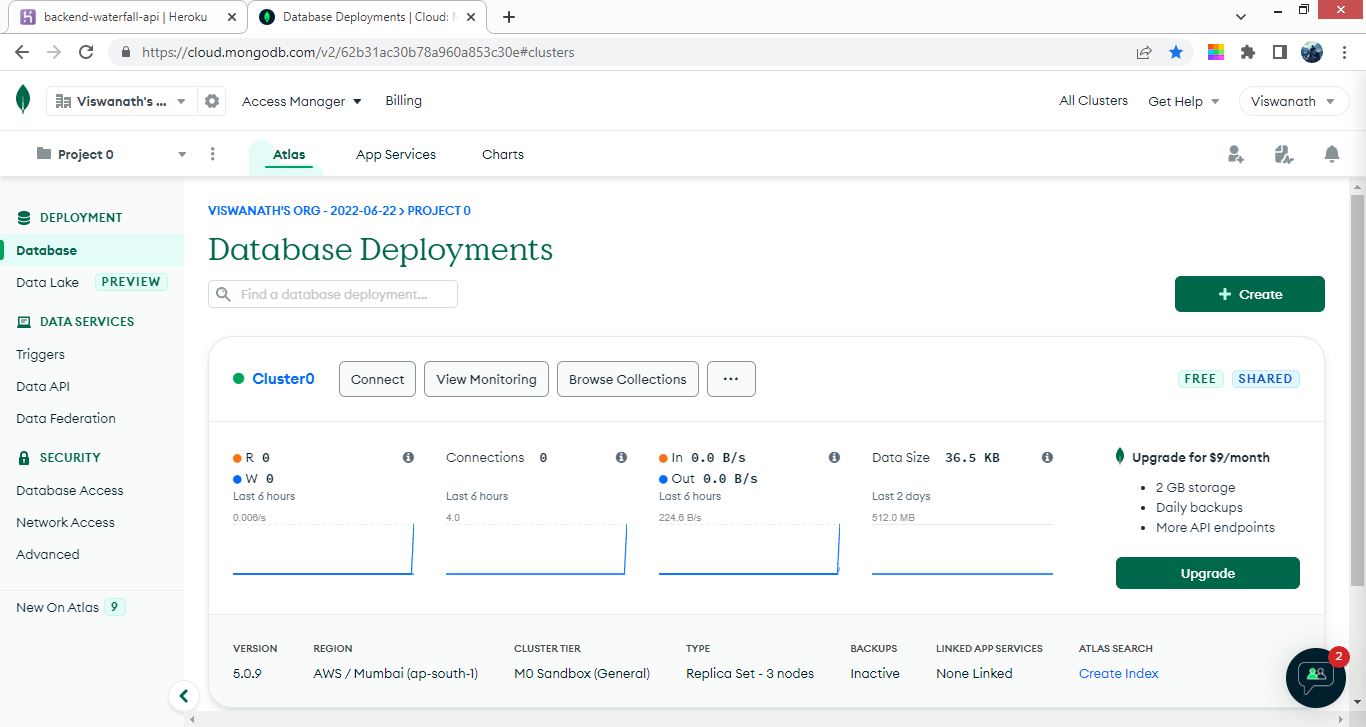1366x727 pixels.
Task: Click info icon beside network In/Out metric
Action: (x=834, y=457)
